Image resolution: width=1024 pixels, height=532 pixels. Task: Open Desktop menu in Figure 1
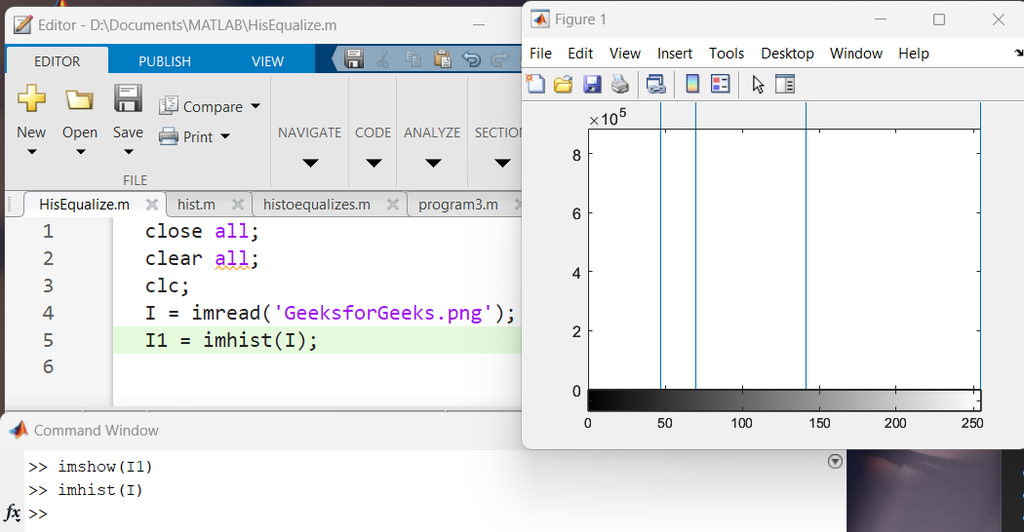pyautogui.click(x=788, y=54)
